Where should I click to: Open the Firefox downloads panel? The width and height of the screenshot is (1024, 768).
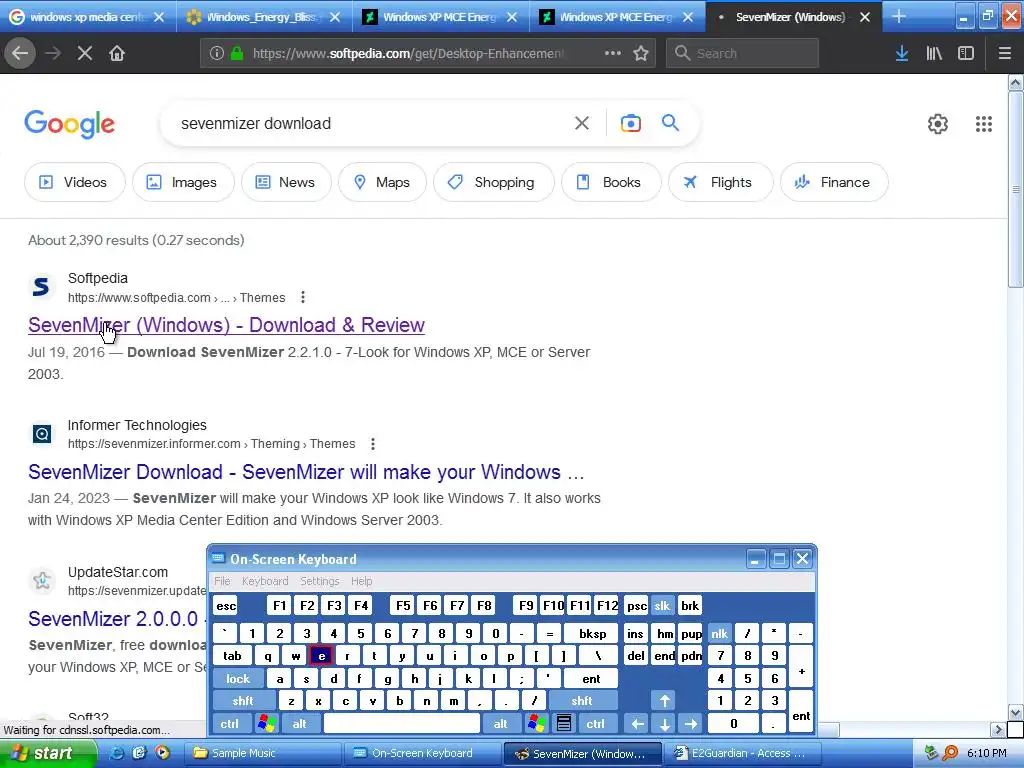pos(902,53)
